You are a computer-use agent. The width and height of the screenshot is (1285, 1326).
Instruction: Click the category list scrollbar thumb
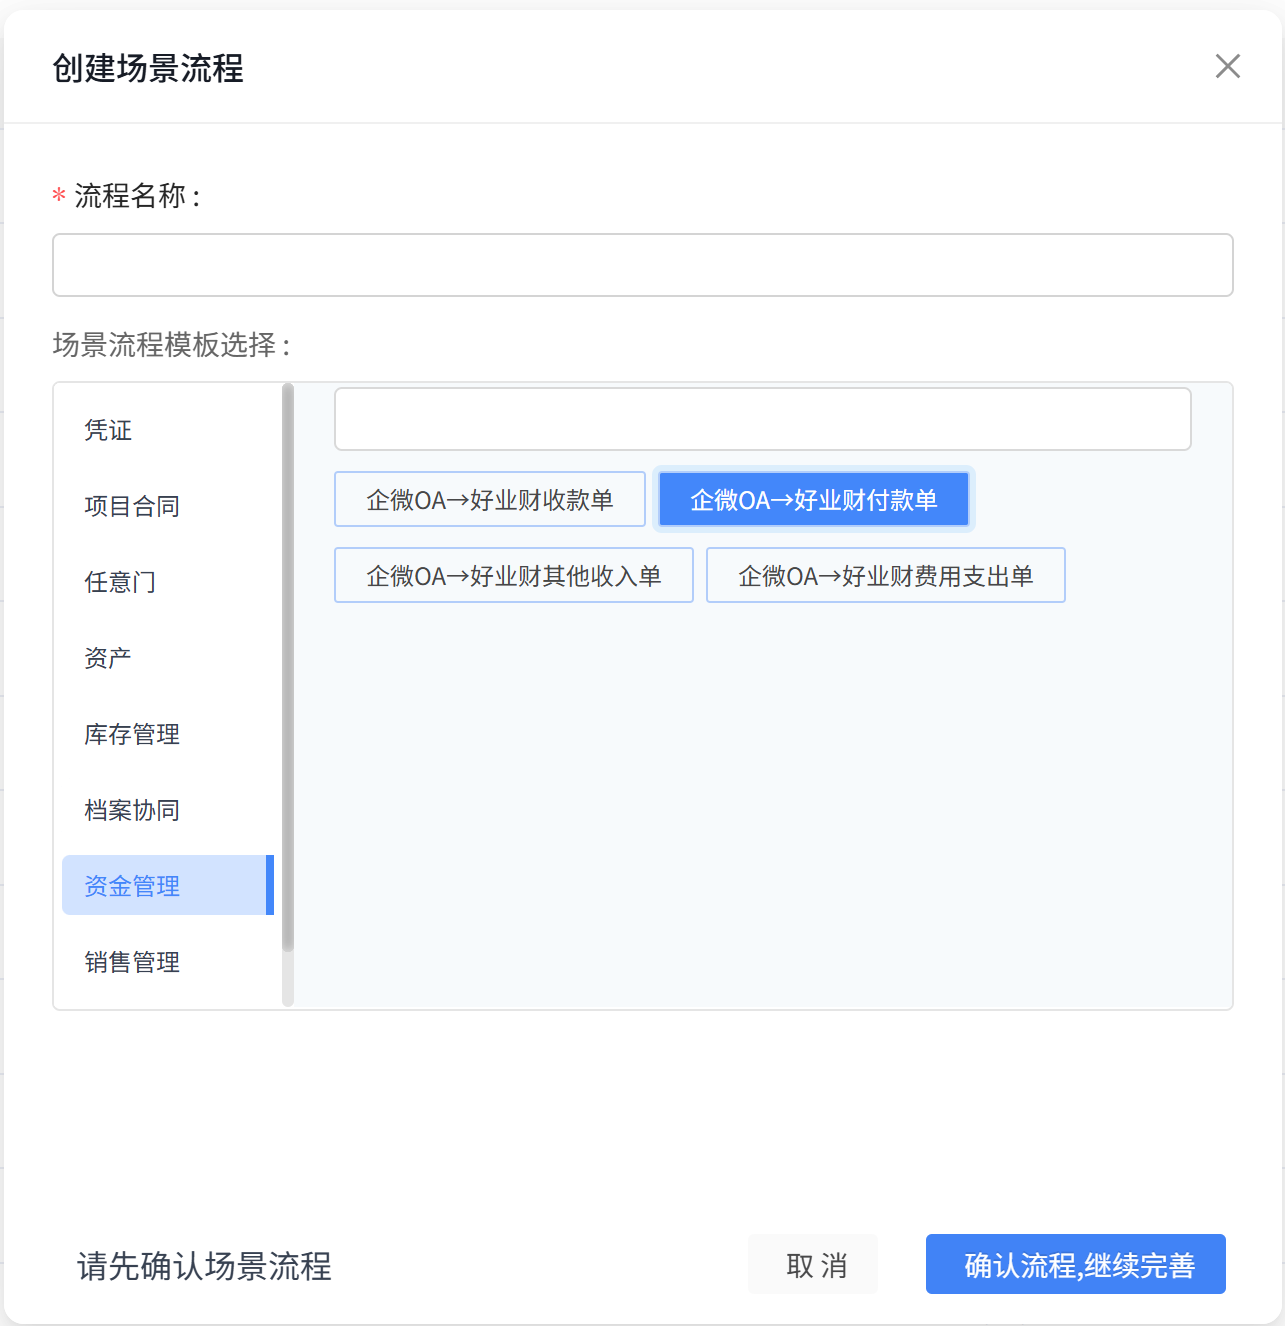tap(288, 660)
